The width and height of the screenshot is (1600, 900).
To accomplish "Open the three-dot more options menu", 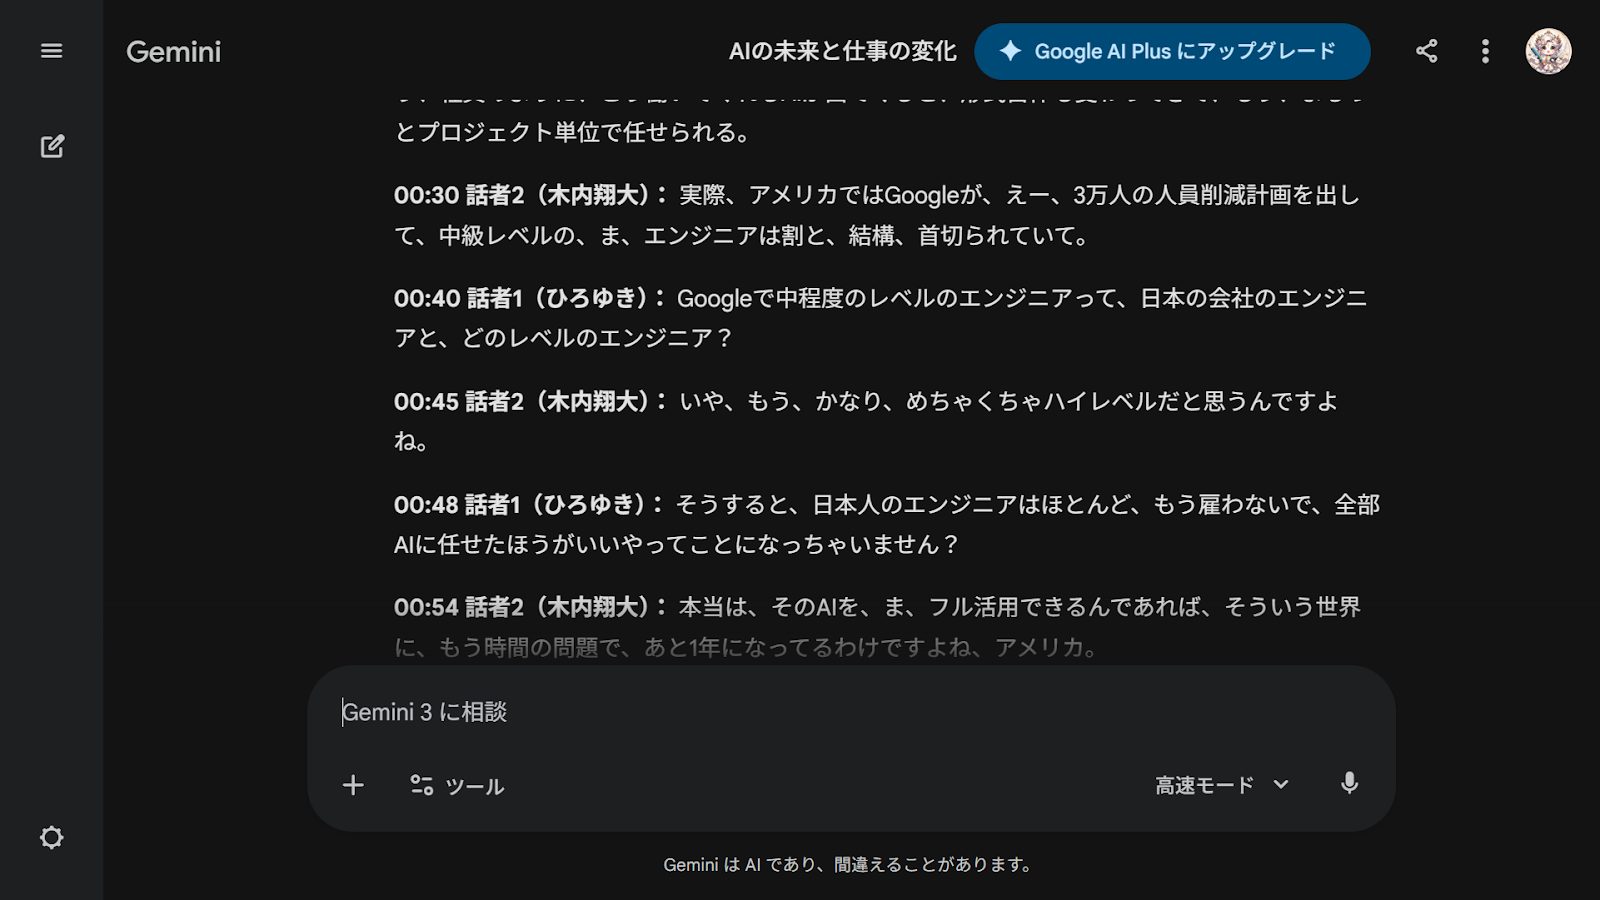I will pyautogui.click(x=1485, y=51).
